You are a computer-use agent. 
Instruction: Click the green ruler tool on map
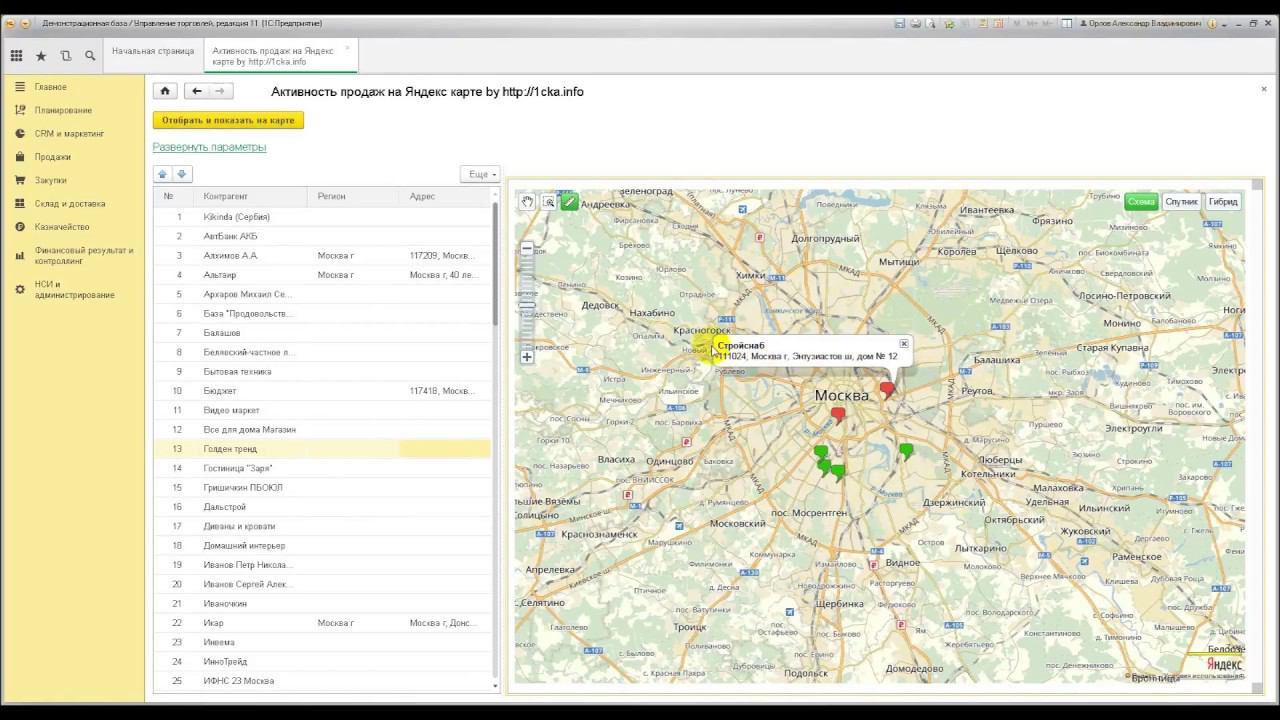pos(569,202)
